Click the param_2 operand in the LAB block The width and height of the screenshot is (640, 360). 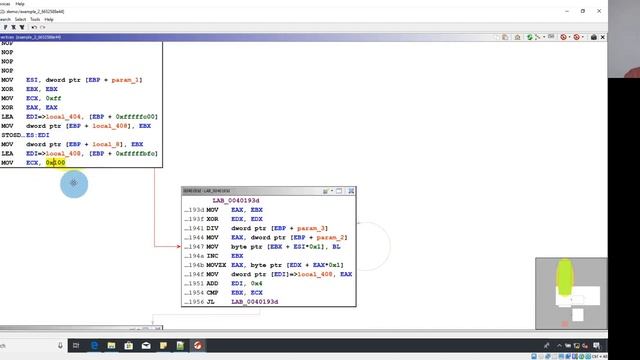(332, 238)
